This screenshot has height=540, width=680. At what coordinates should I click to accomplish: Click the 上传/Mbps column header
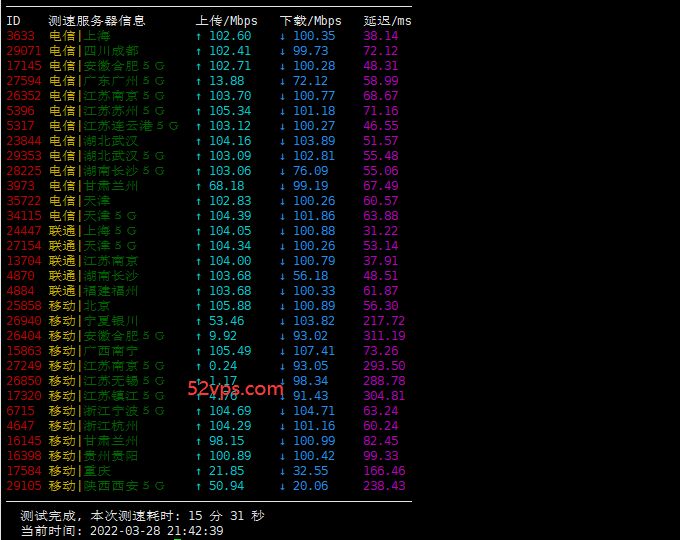point(226,21)
